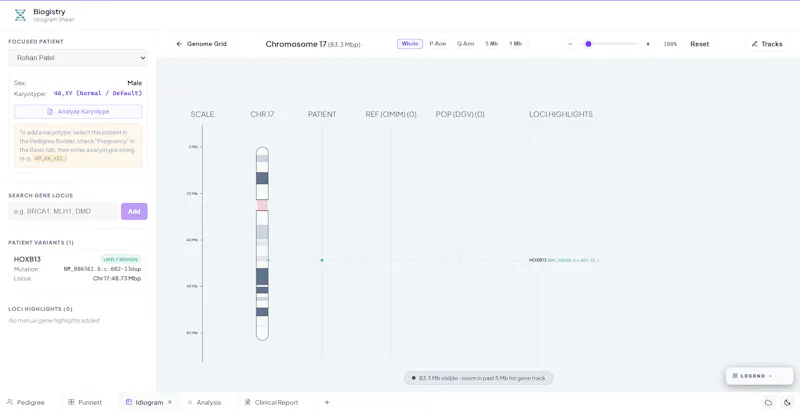Viewport: 800px width, 411px height.
Task: Toggle dark mode moon icon
Action: click(786, 403)
